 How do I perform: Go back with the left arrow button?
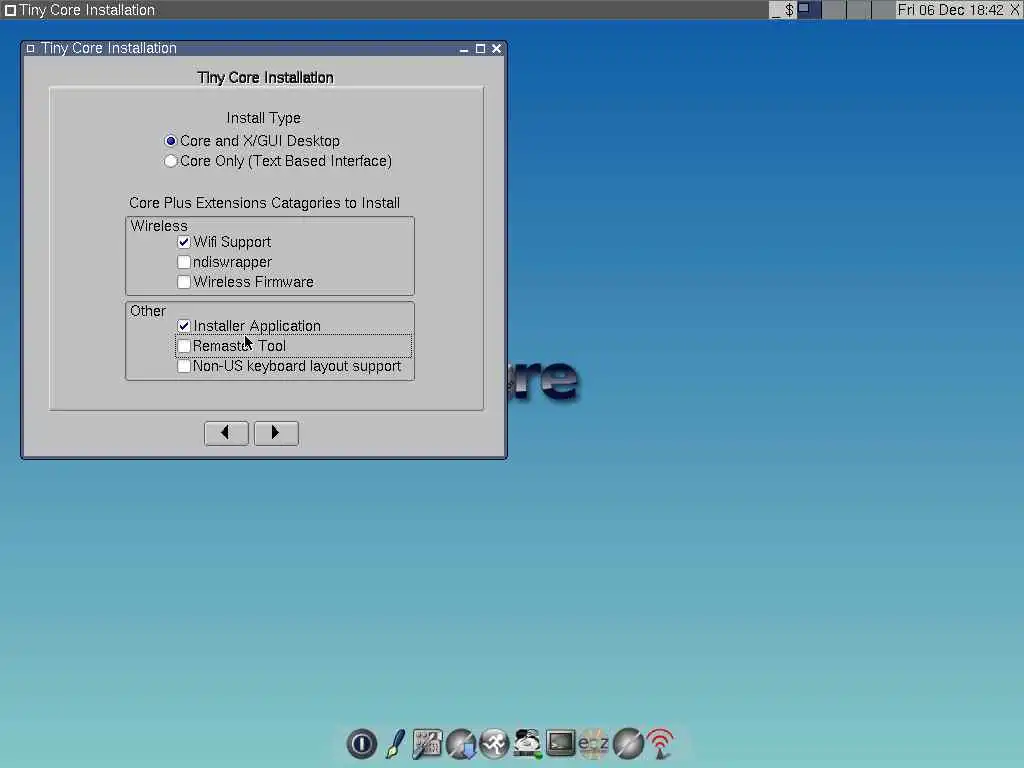pyautogui.click(x=226, y=433)
